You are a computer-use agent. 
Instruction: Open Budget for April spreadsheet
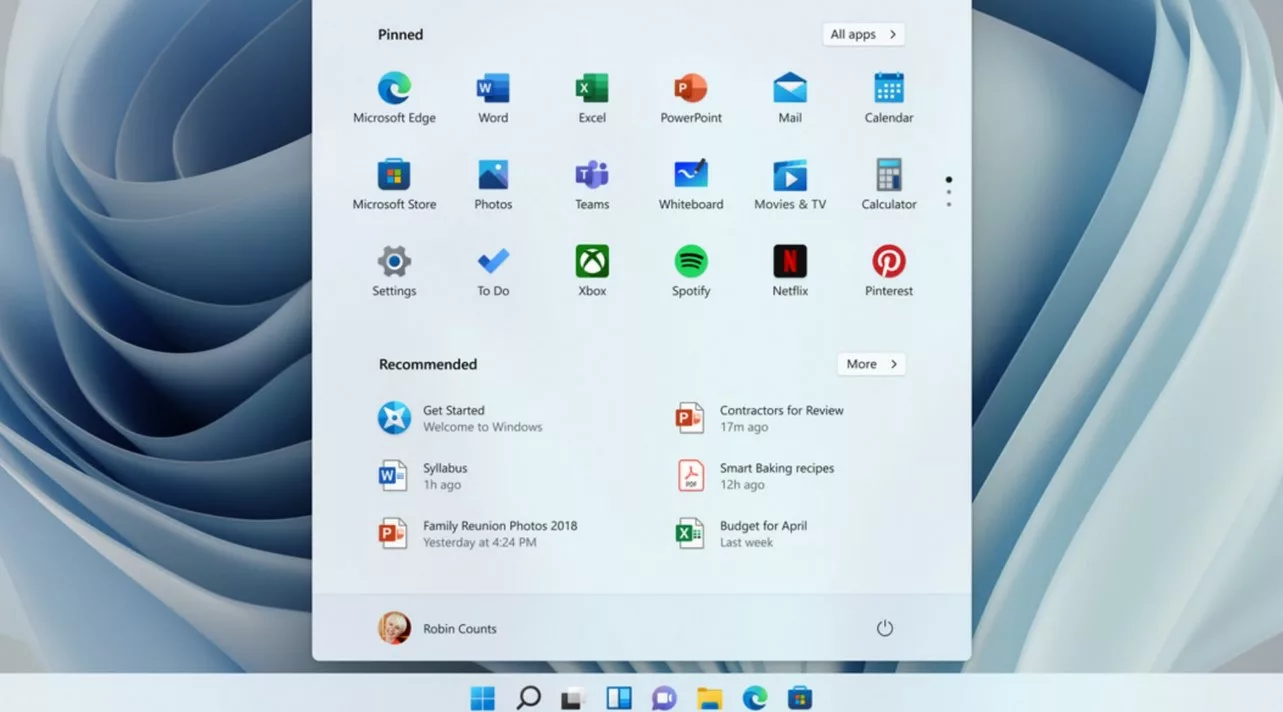click(x=740, y=533)
